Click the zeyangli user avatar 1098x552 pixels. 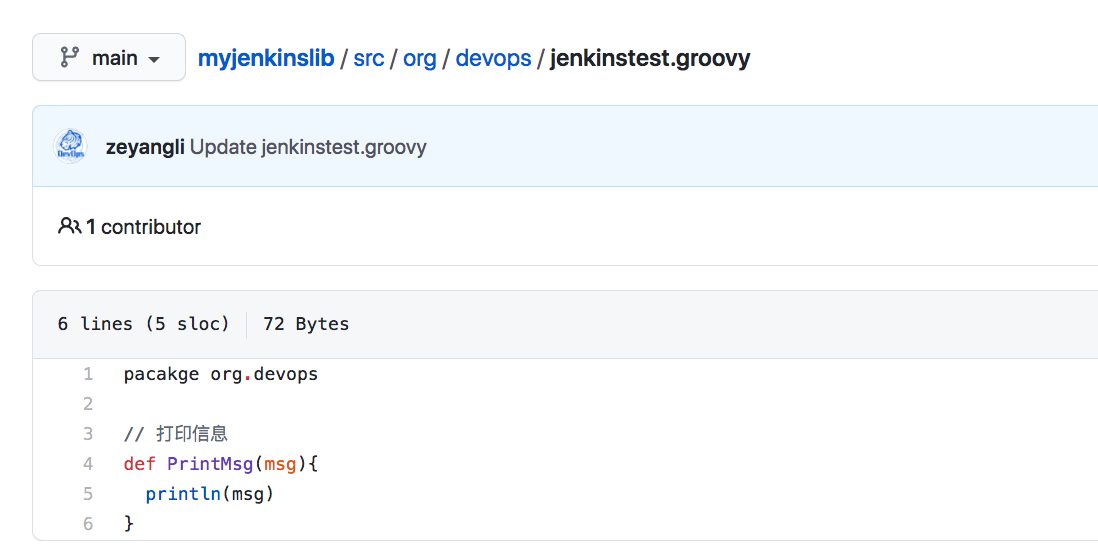tap(70, 147)
